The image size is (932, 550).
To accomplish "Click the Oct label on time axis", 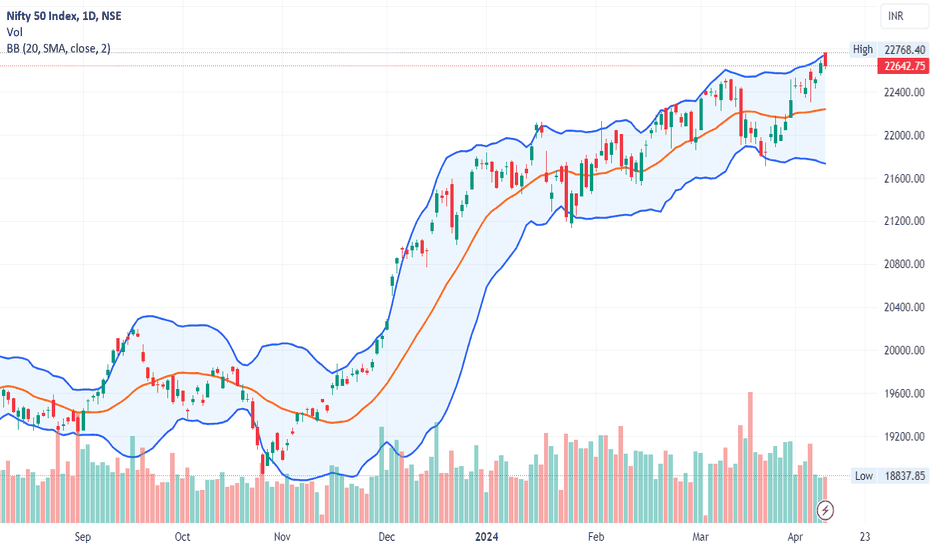I will [x=182, y=536].
